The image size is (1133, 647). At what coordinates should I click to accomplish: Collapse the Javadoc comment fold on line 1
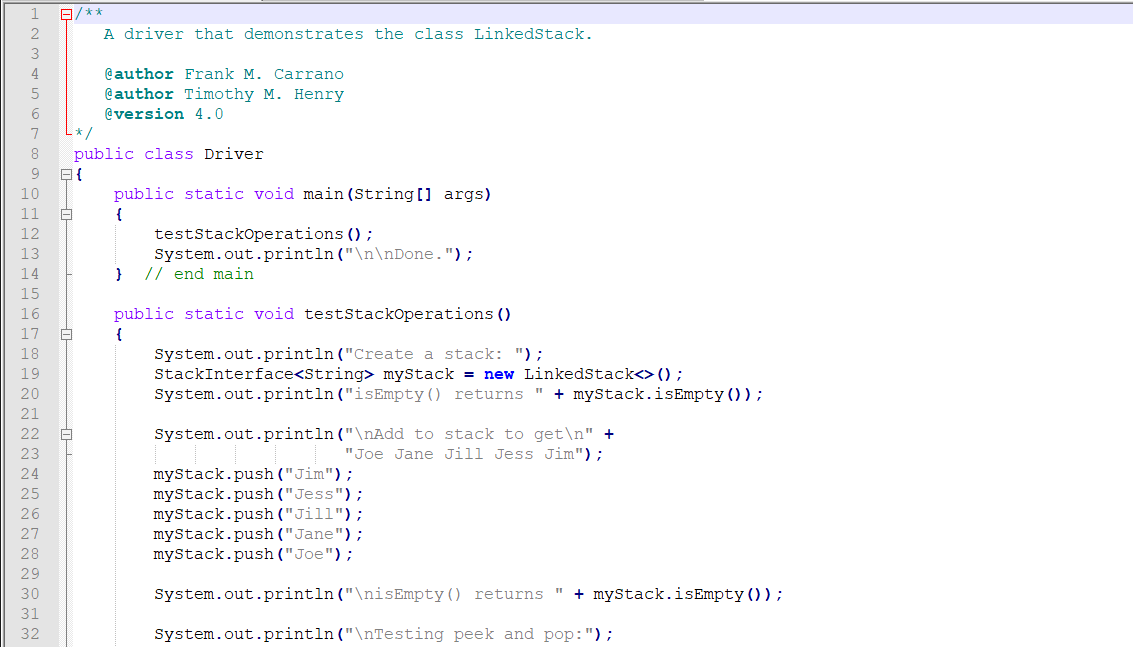click(65, 13)
